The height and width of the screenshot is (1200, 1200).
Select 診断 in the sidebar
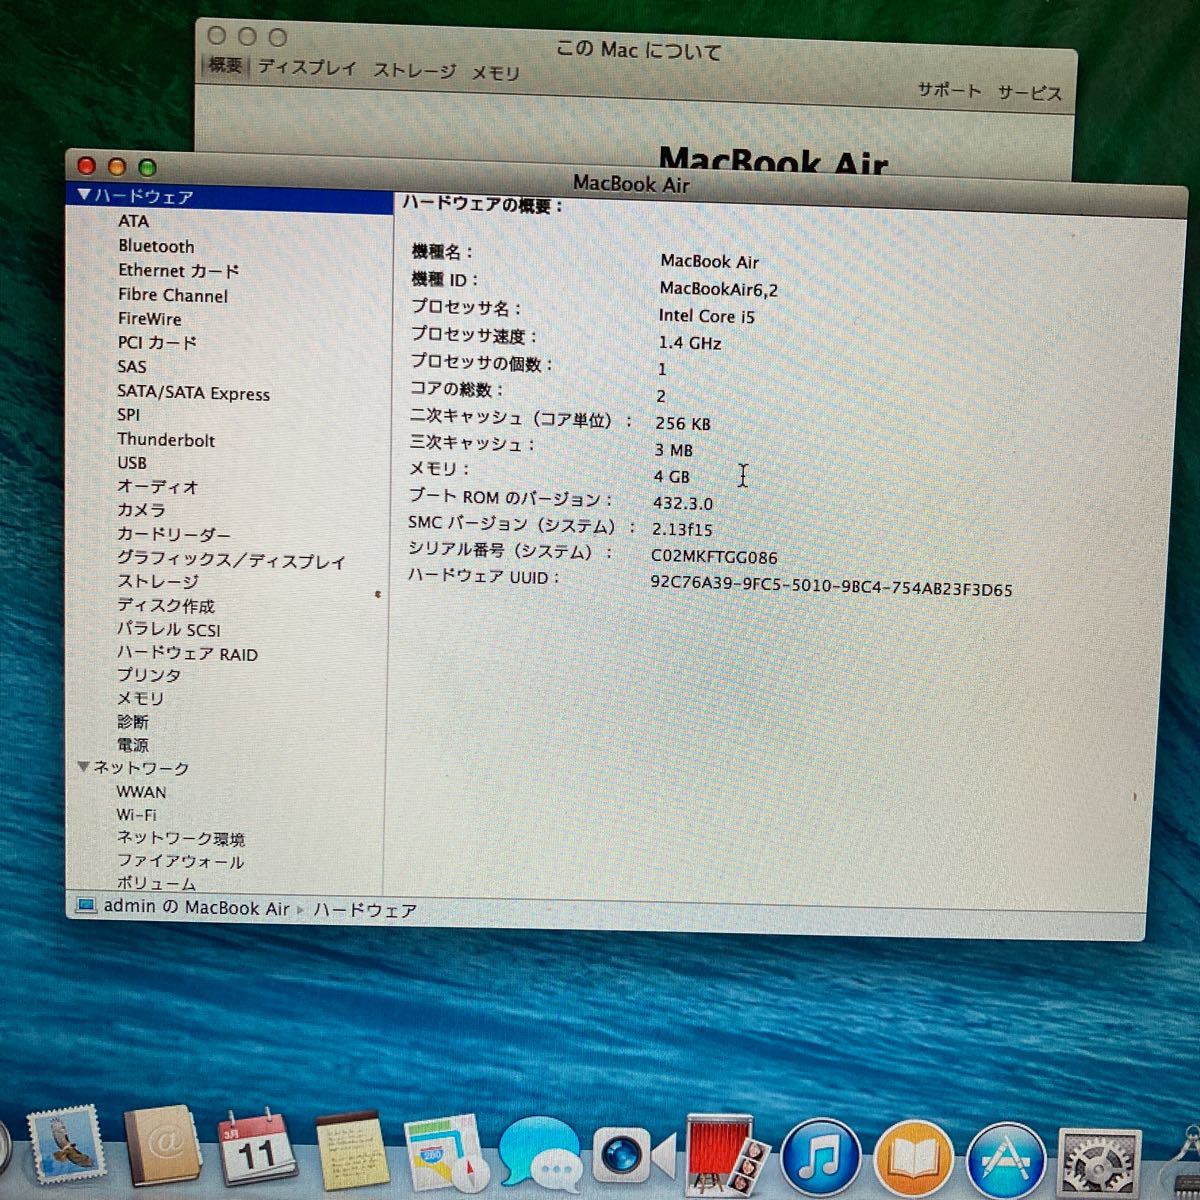pyautogui.click(x=132, y=722)
